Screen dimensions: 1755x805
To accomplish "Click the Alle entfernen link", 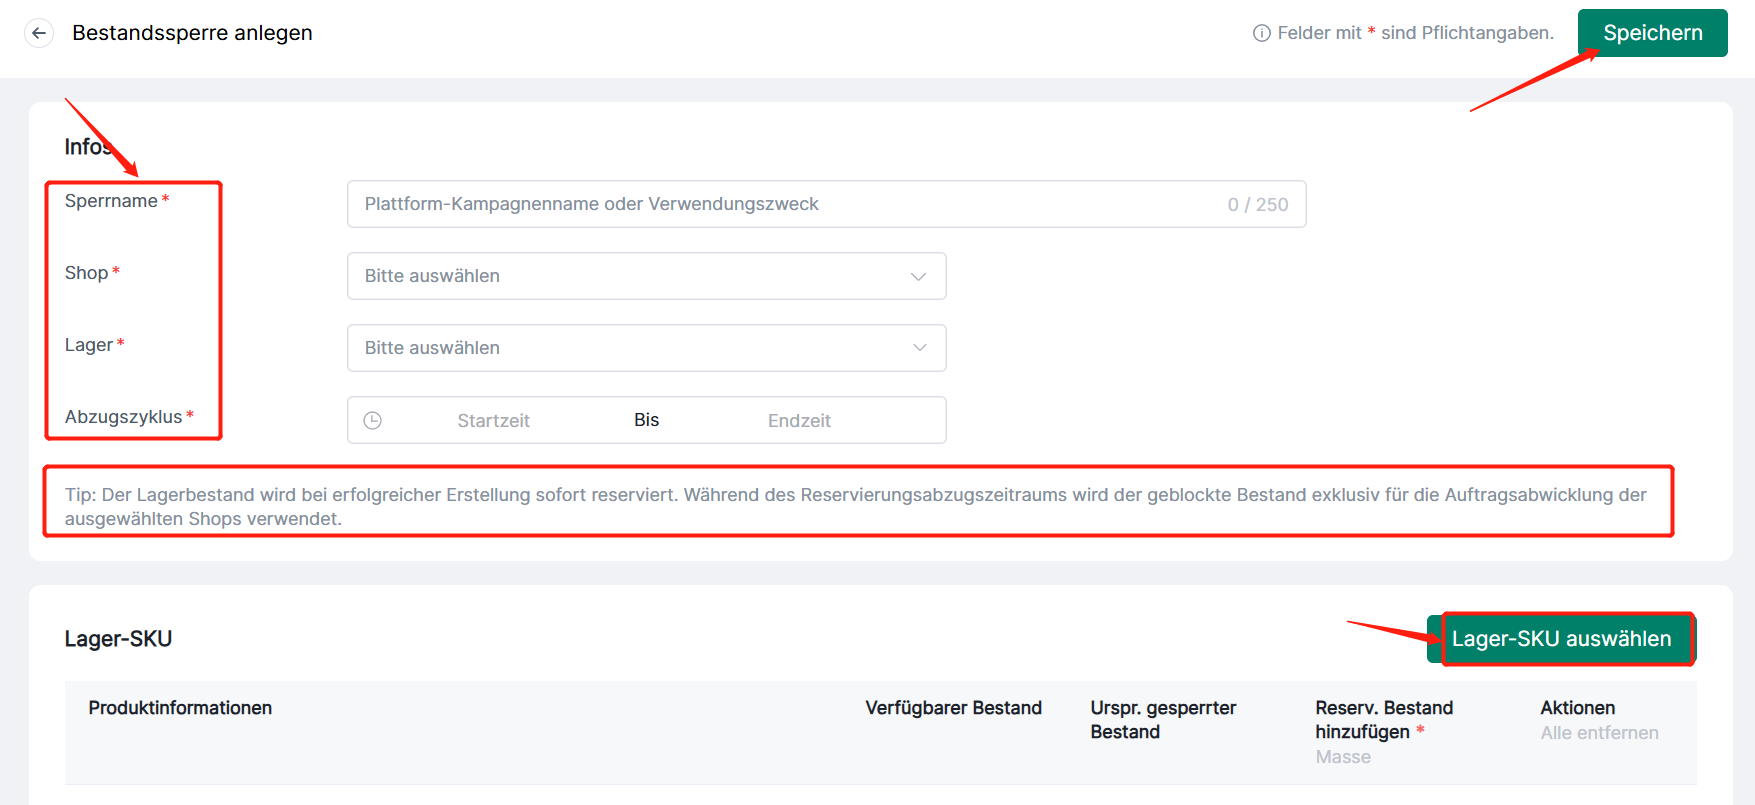I will coord(1599,733).
